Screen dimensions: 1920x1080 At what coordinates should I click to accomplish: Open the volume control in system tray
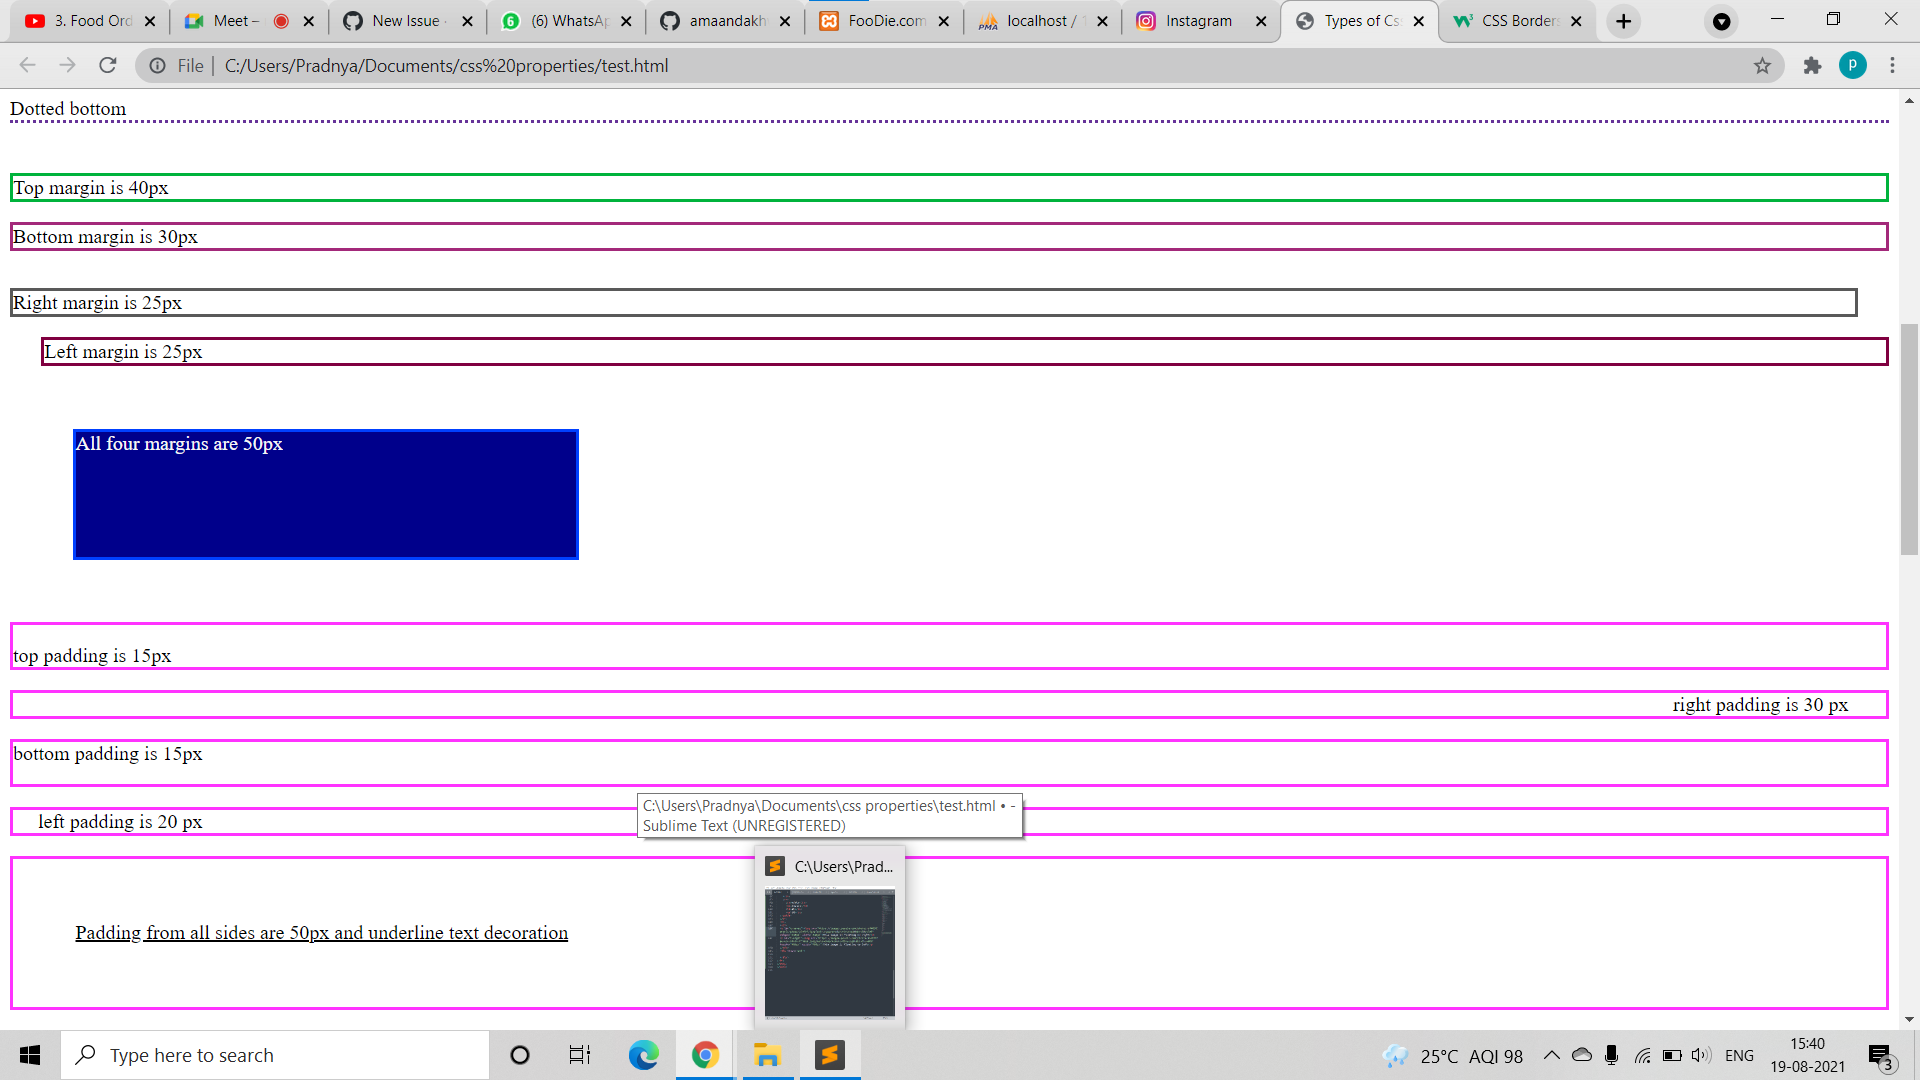point(1701,1055)
